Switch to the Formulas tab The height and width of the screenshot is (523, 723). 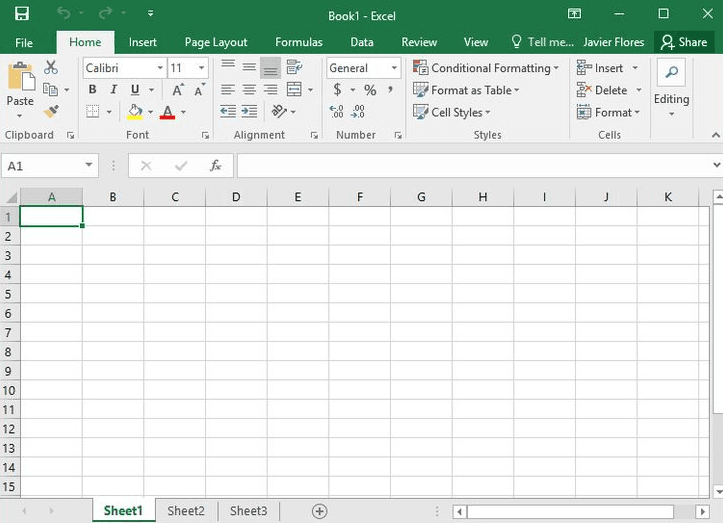[299, 42]
